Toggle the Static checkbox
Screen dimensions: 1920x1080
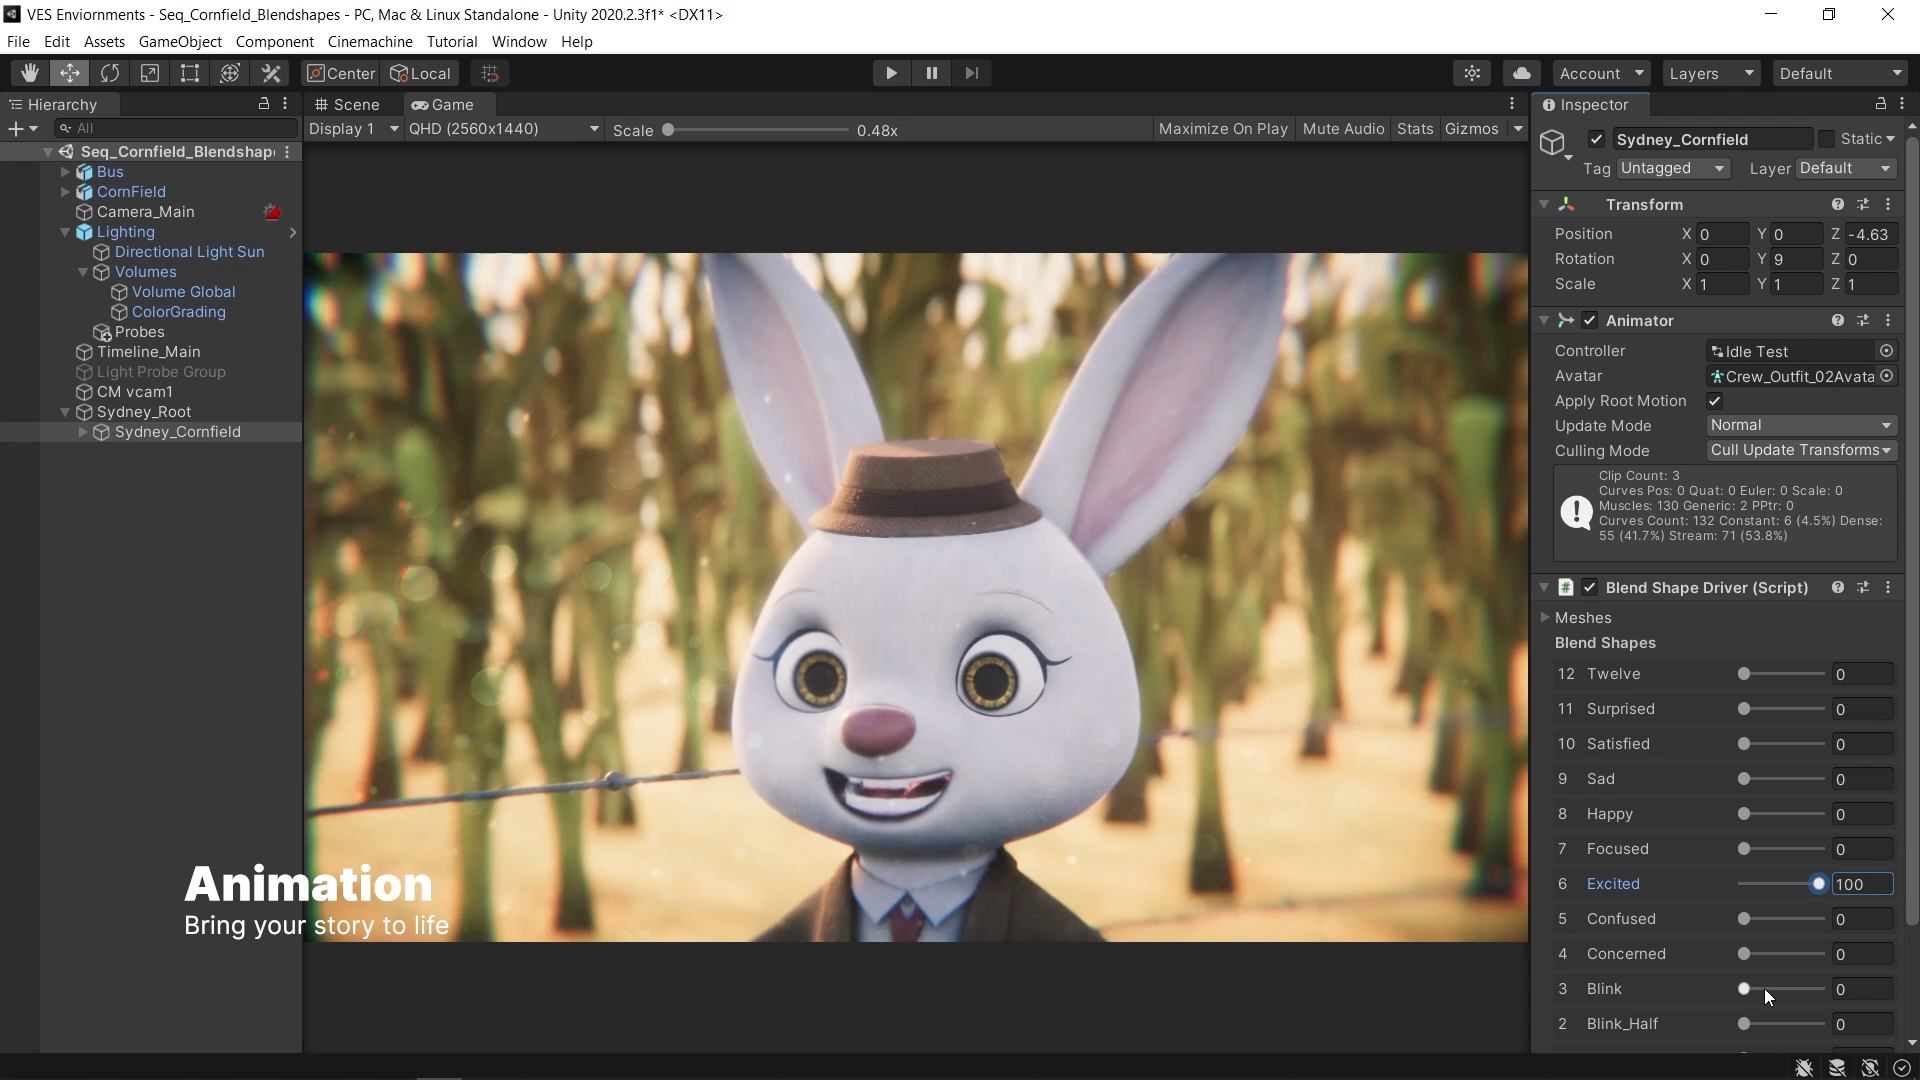(x=1827, y=139)
